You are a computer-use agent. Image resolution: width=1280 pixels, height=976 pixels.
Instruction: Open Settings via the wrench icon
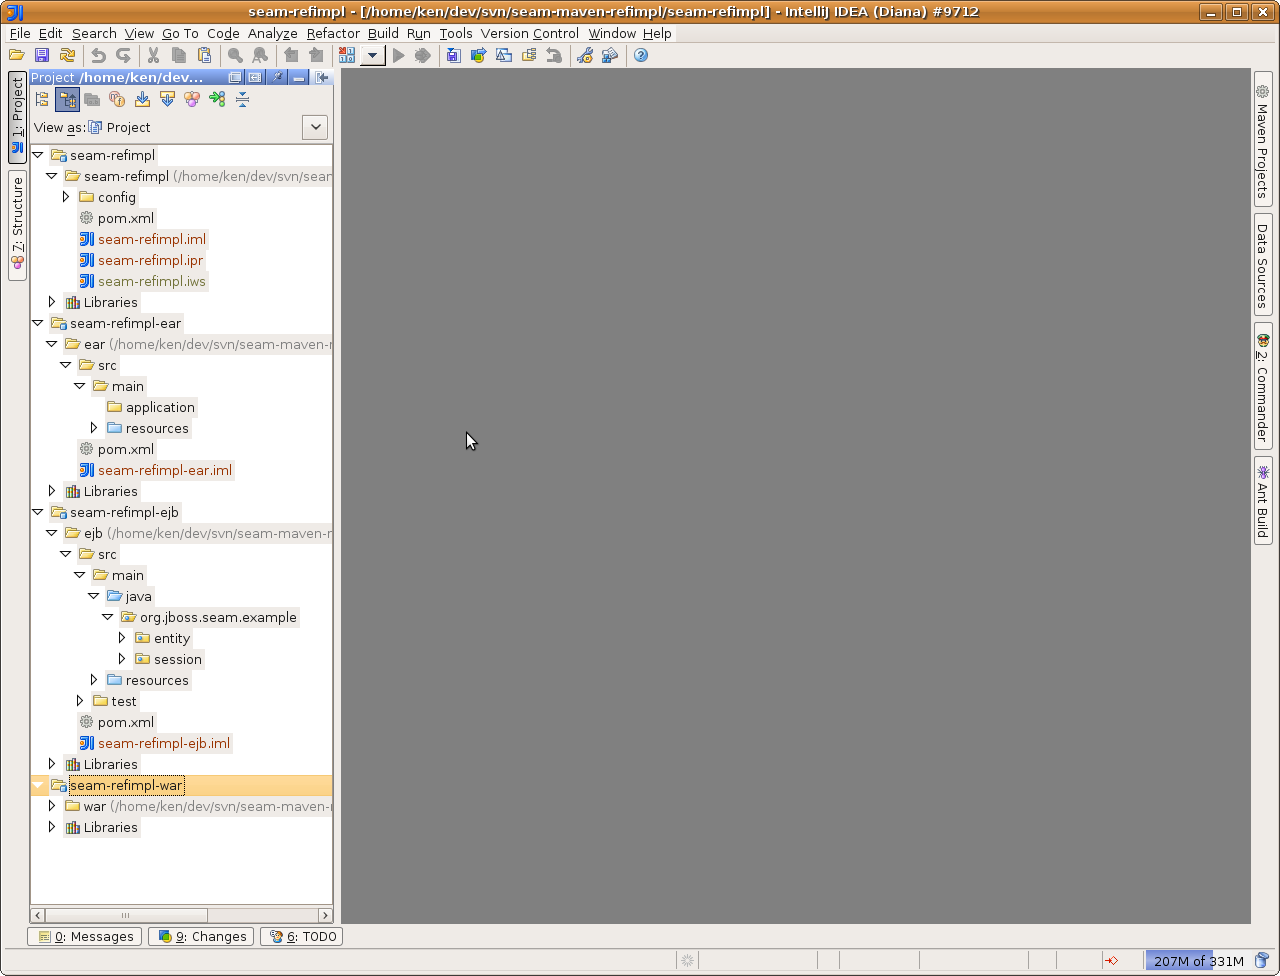pyautogui.click(x=585, y=56)
